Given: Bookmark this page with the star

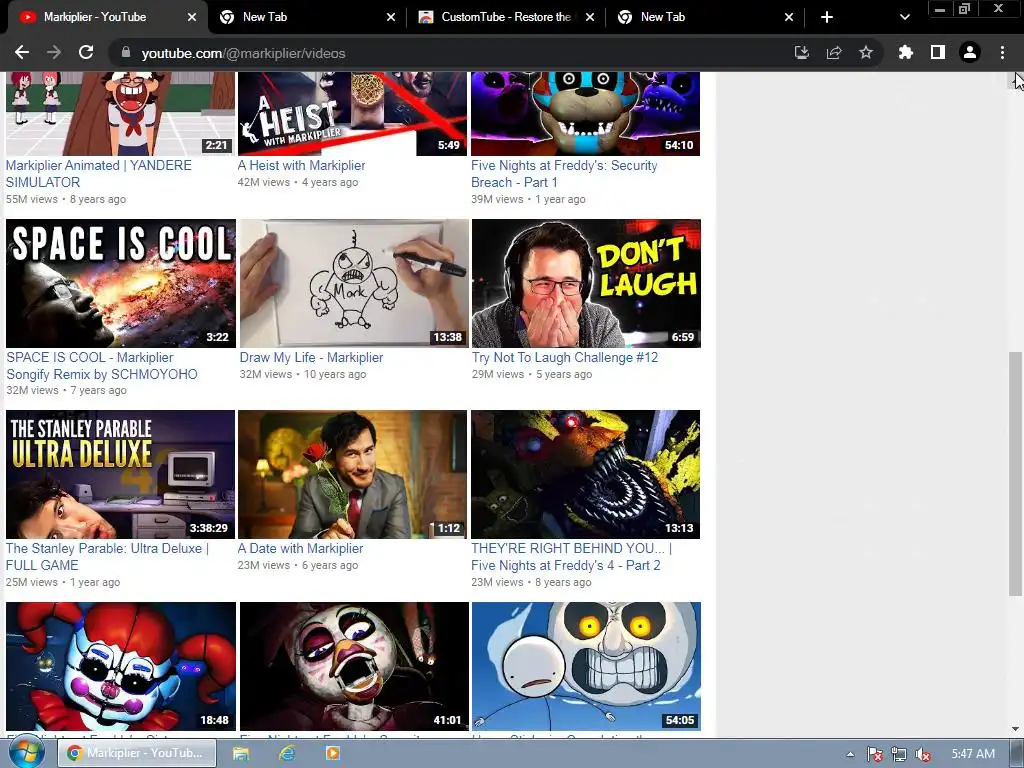Looking at the screenshot, I should click(866, 53).
